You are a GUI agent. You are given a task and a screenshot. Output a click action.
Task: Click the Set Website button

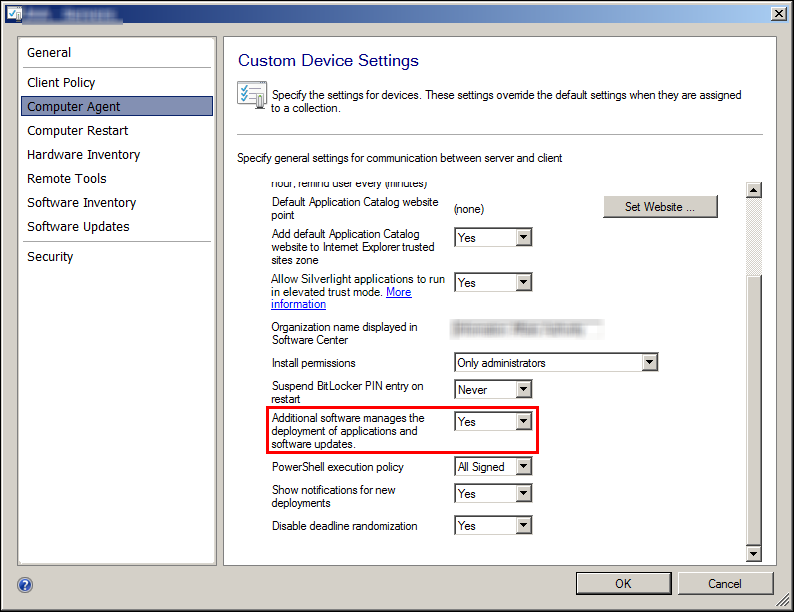click(x=660, y=207)
